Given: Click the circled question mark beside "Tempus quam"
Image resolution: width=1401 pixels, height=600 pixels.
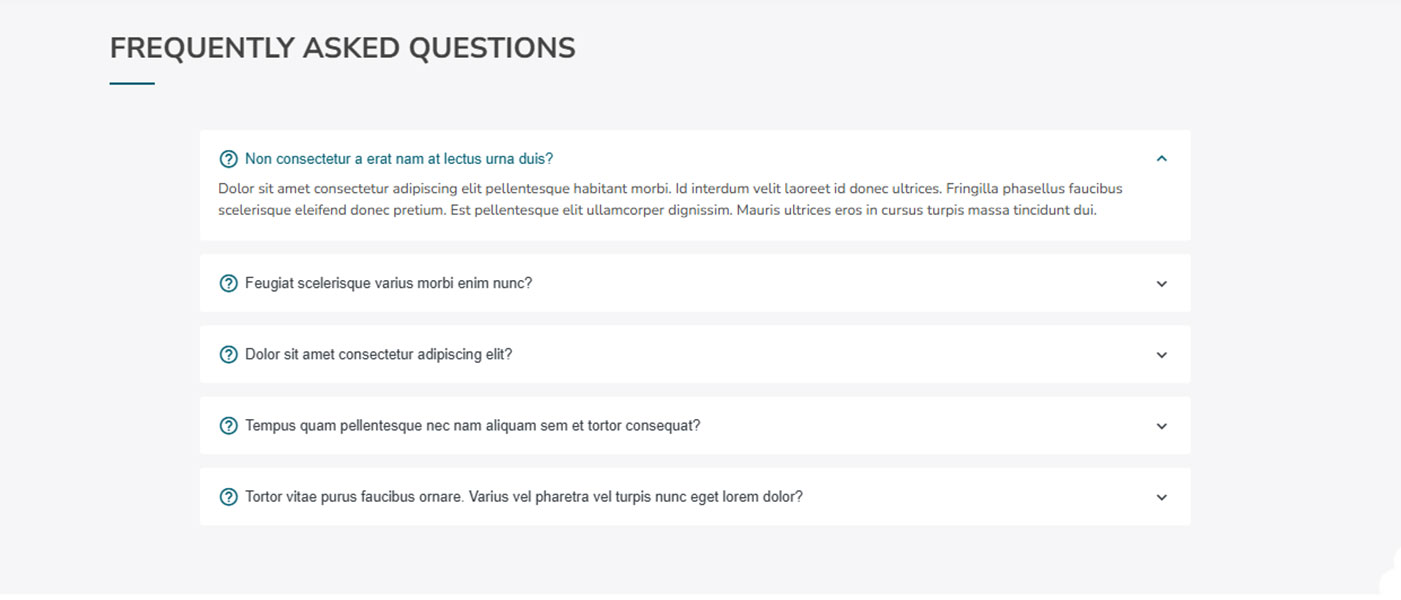Looking at the screenshot, I should point(228,426).
